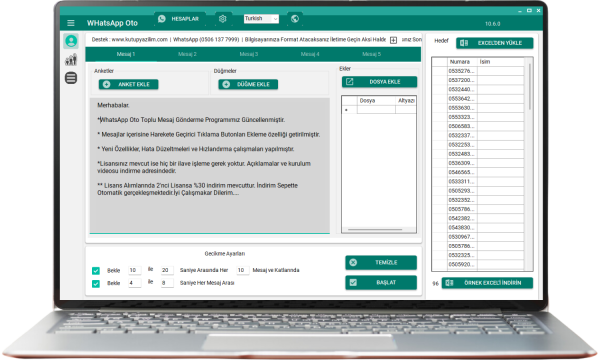Select the row with number 0532253...
The height and width of the screenshot is (360, 600).
[x=478, y=145]
